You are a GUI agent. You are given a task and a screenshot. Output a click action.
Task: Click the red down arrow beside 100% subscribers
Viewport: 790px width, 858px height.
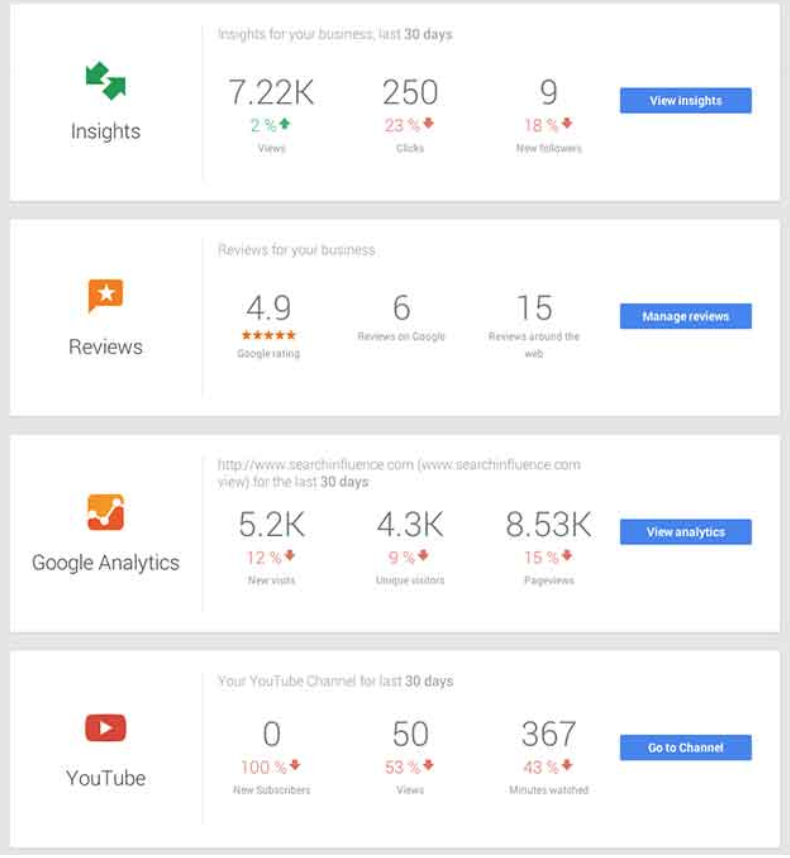[x=295, y=765]
